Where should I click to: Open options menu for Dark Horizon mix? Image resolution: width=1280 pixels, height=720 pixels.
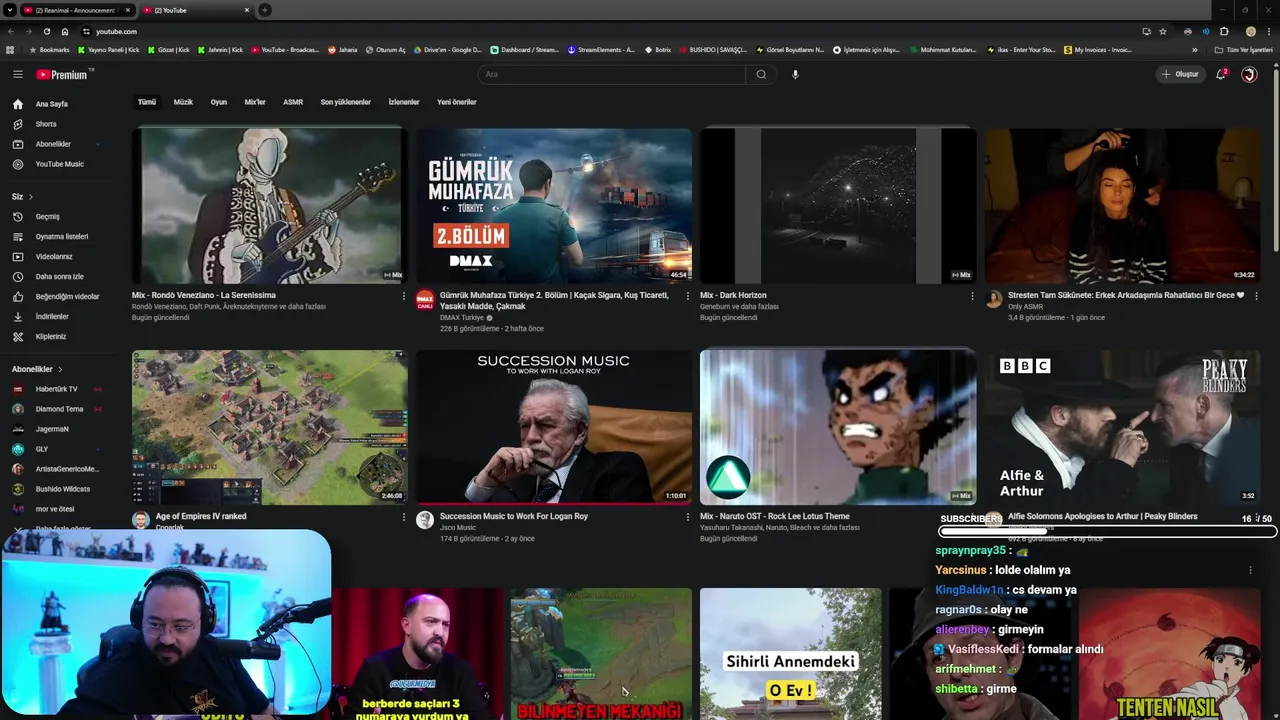pyautogui.click(x=972, y=296)
